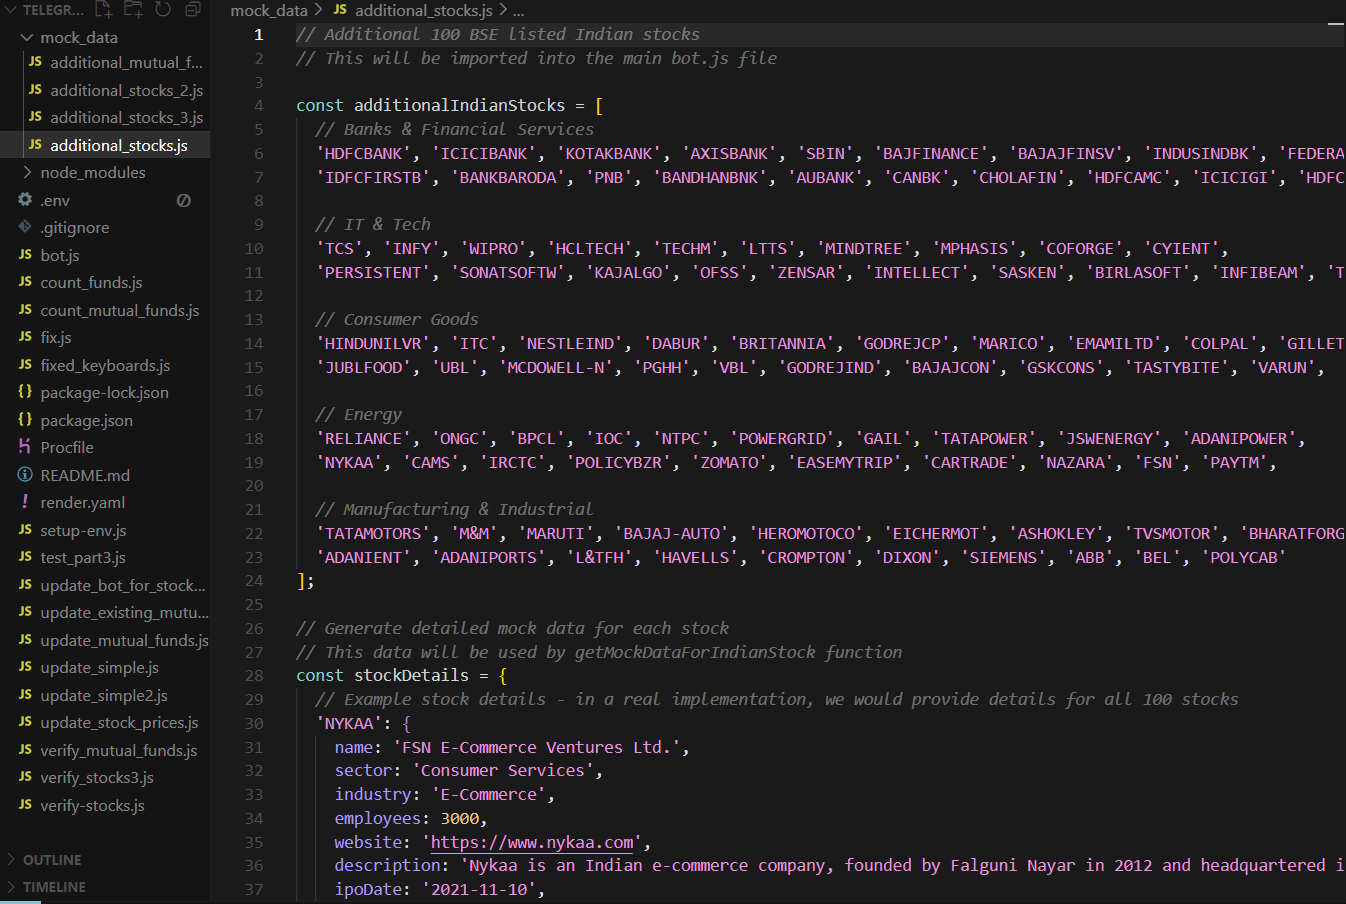Open update_mutual_funds.js file
1346x904 pixels.
[124, 640]
